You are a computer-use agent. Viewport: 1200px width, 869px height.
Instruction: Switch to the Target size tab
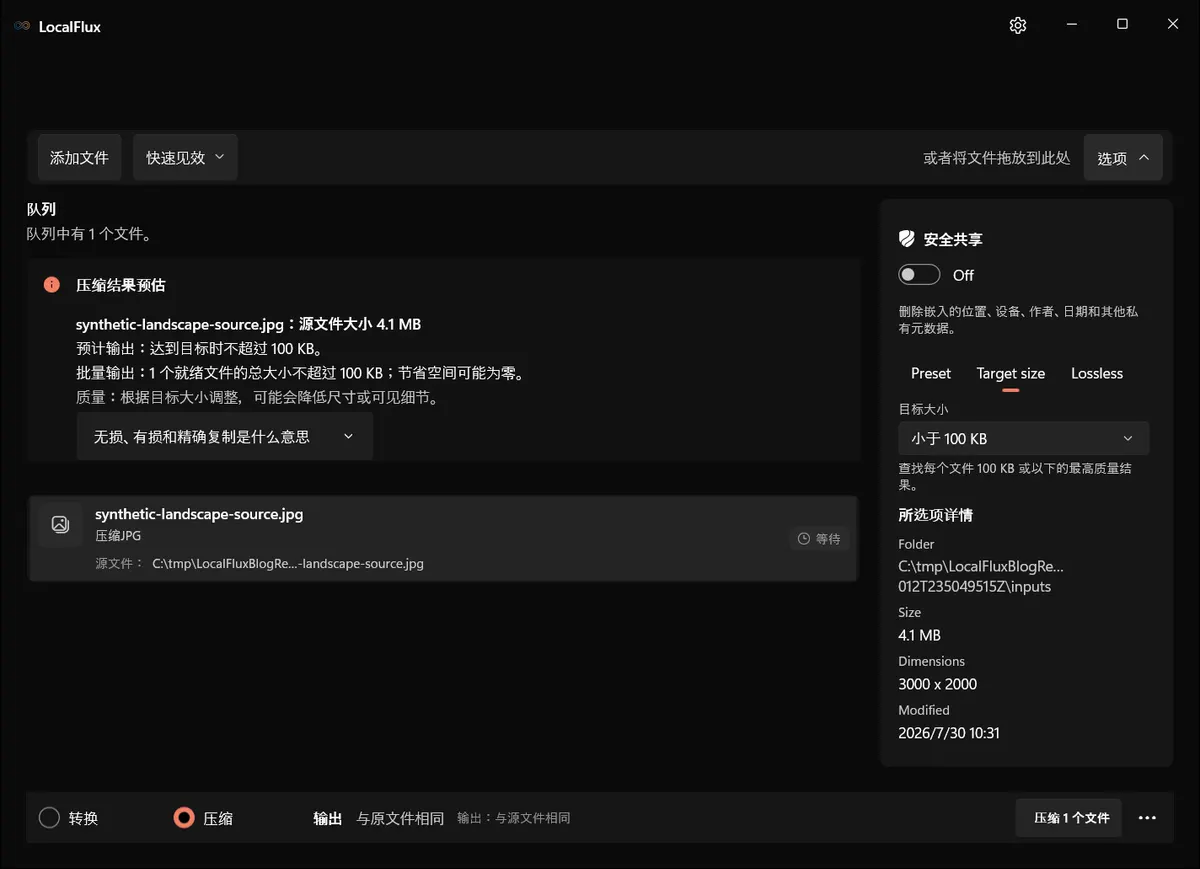click(1011, 373)
